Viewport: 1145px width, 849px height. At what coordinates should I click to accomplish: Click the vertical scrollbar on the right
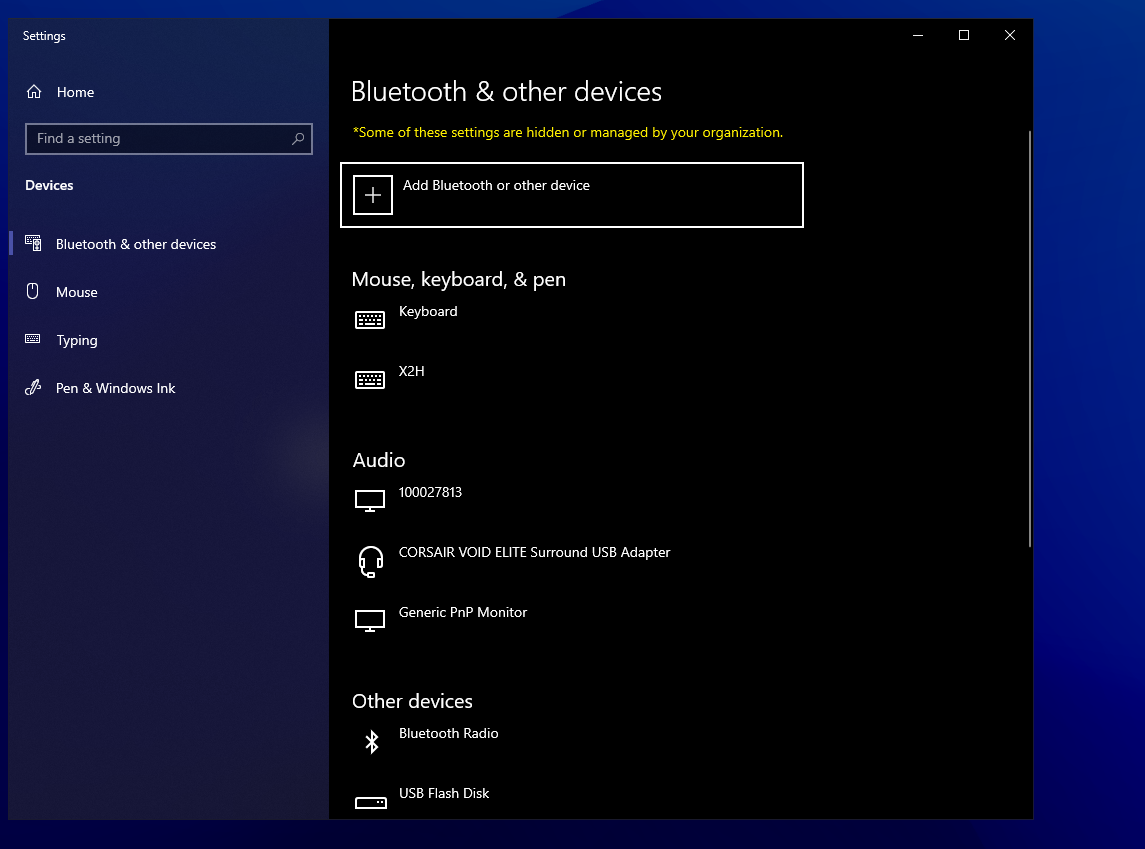[x=1029, y=340]
